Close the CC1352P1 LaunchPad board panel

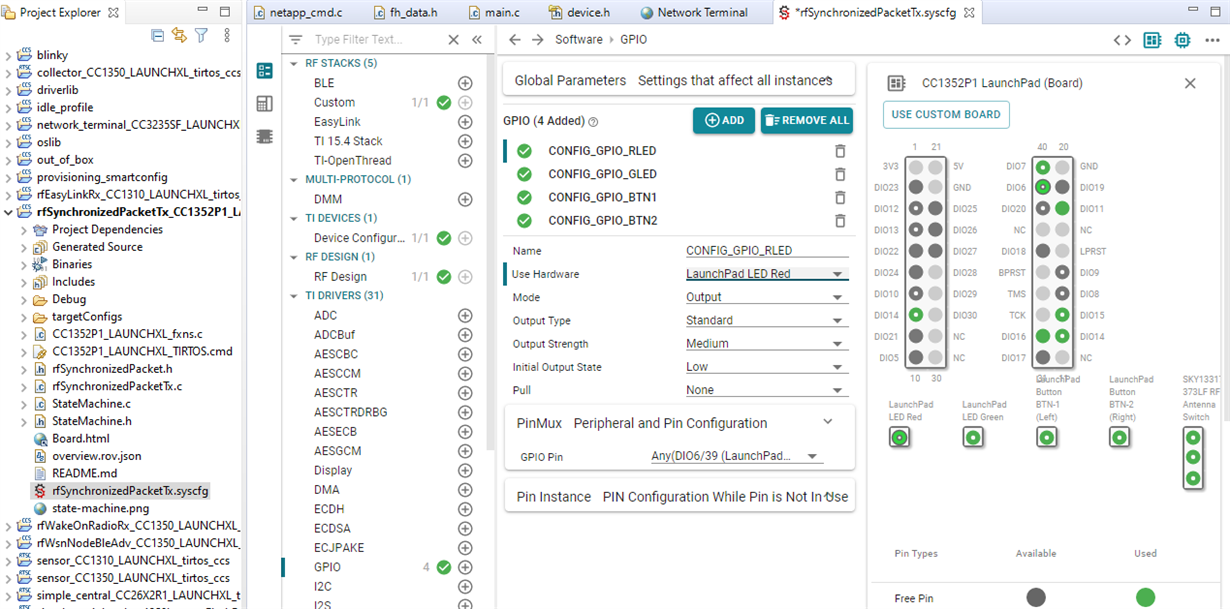tap(1190, 83)
